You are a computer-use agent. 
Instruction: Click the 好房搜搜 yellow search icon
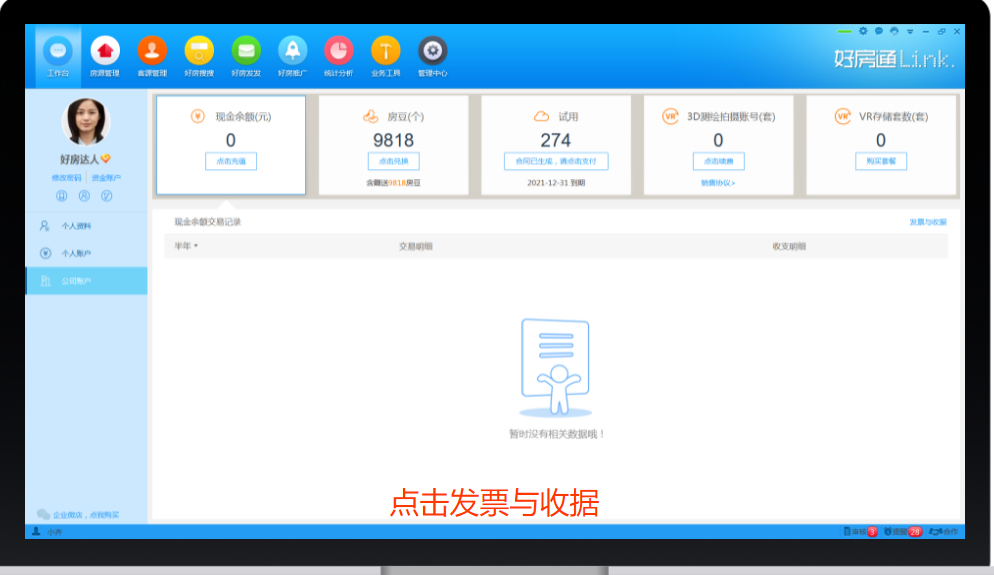click(199, 50)
